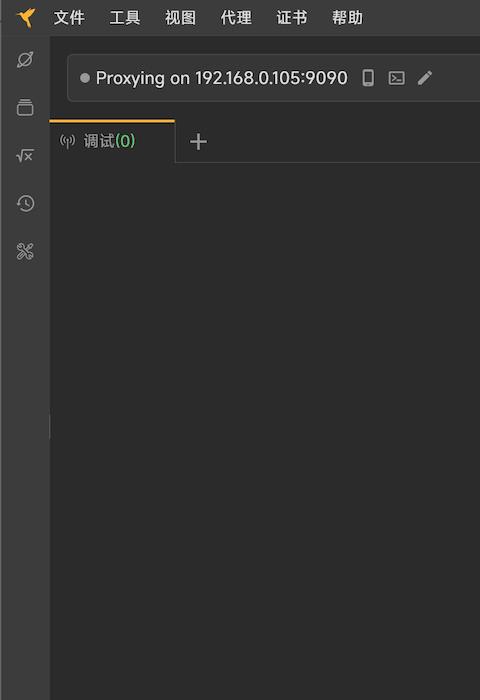Open the 工具 menu
The image size is (480, 700).
[125, 18]
